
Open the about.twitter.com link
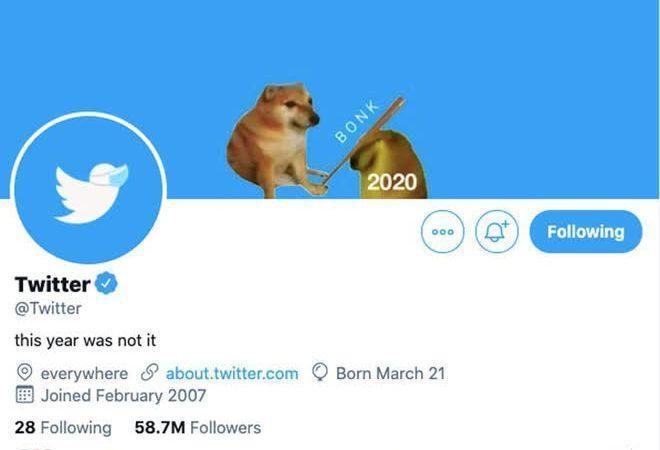click(232, 373)
